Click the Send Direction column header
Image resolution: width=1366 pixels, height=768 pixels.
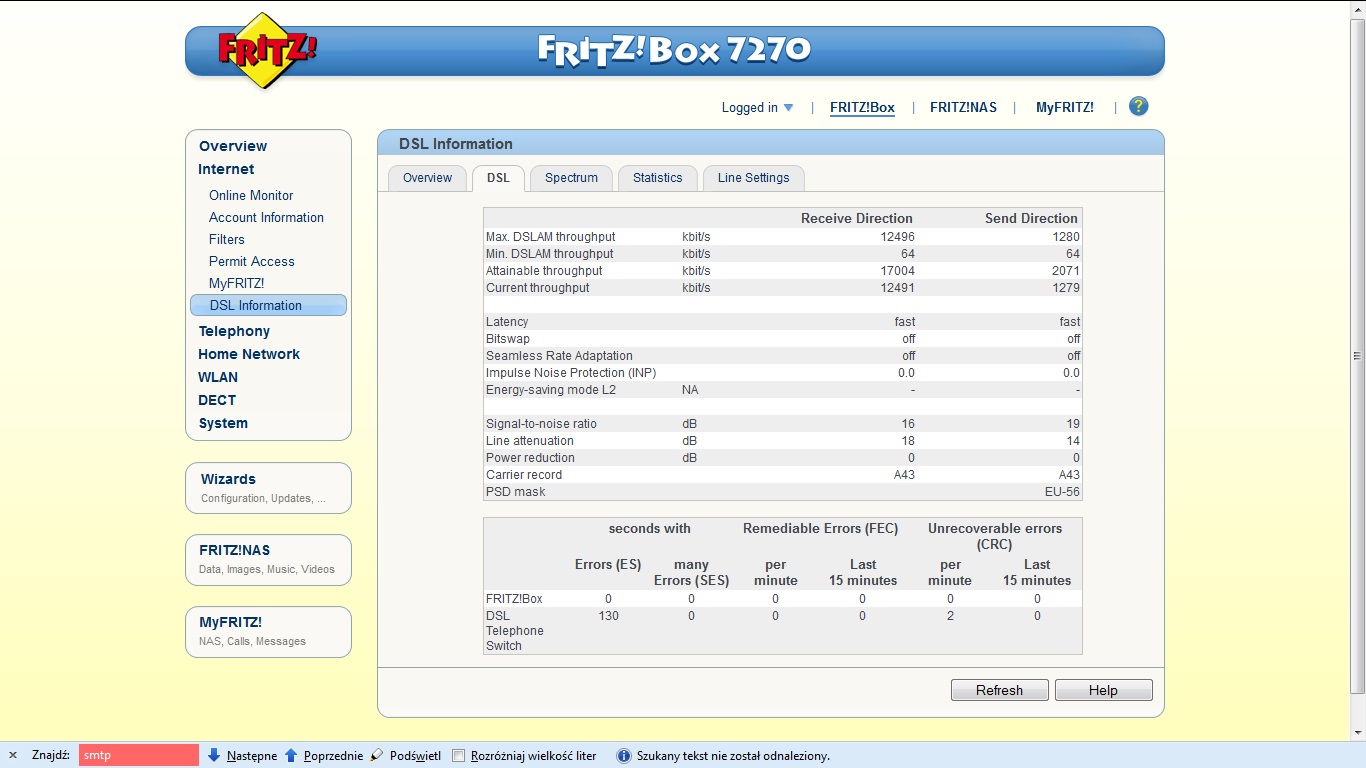(1031, 218)
